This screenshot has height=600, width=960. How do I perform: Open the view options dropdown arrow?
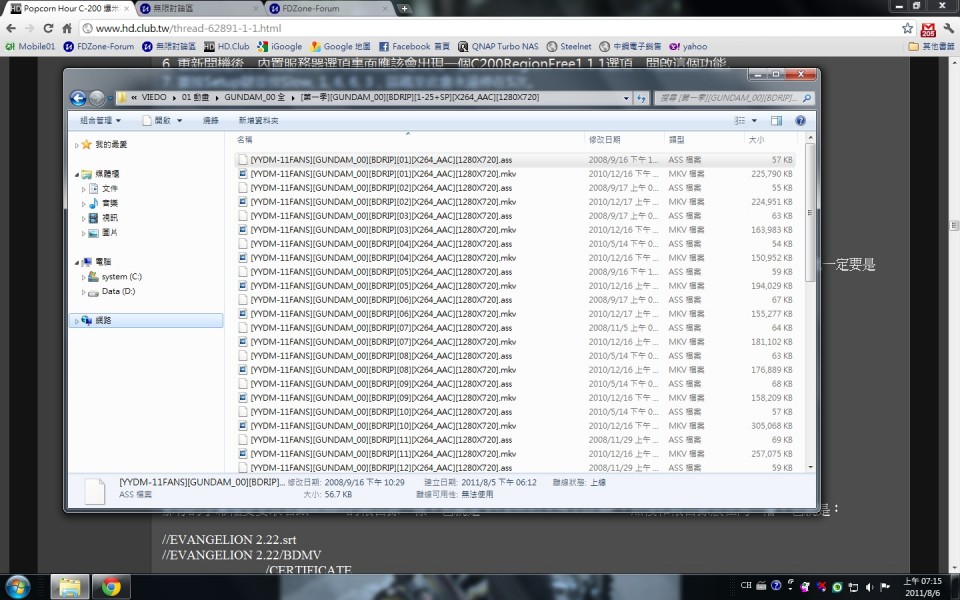click(754, 121)
